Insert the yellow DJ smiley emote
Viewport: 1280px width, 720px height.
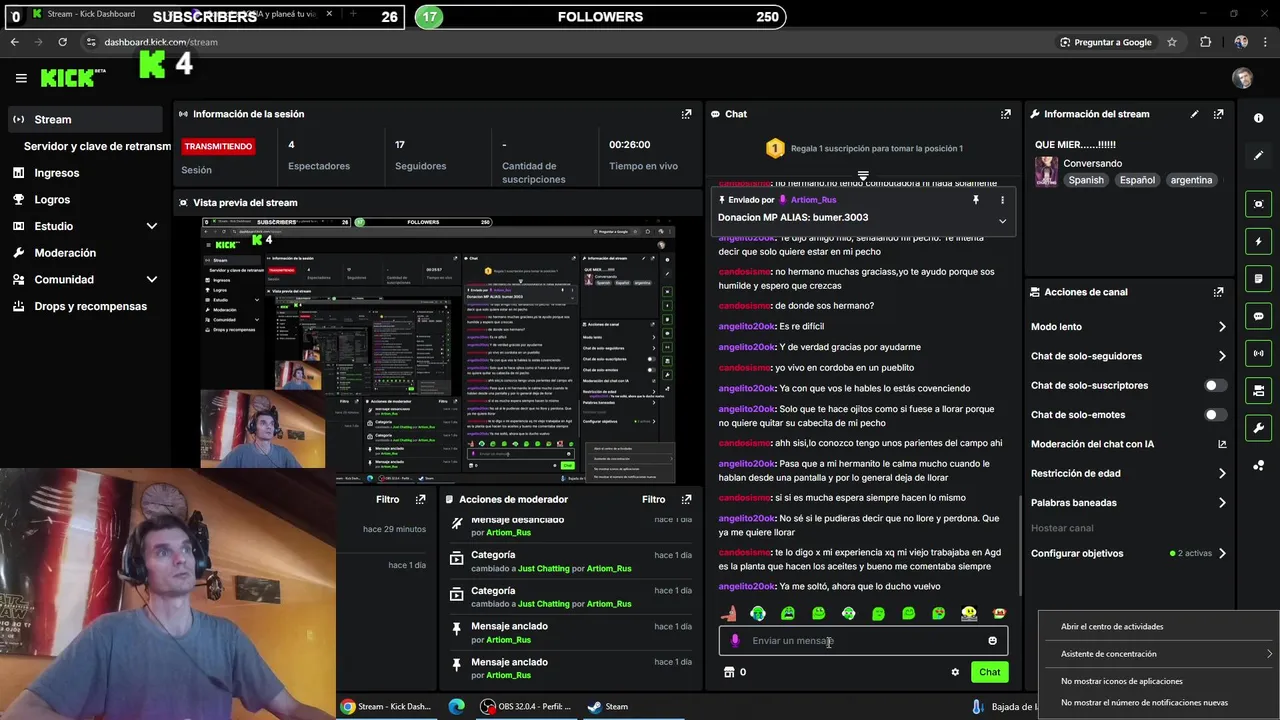(969, 613)
